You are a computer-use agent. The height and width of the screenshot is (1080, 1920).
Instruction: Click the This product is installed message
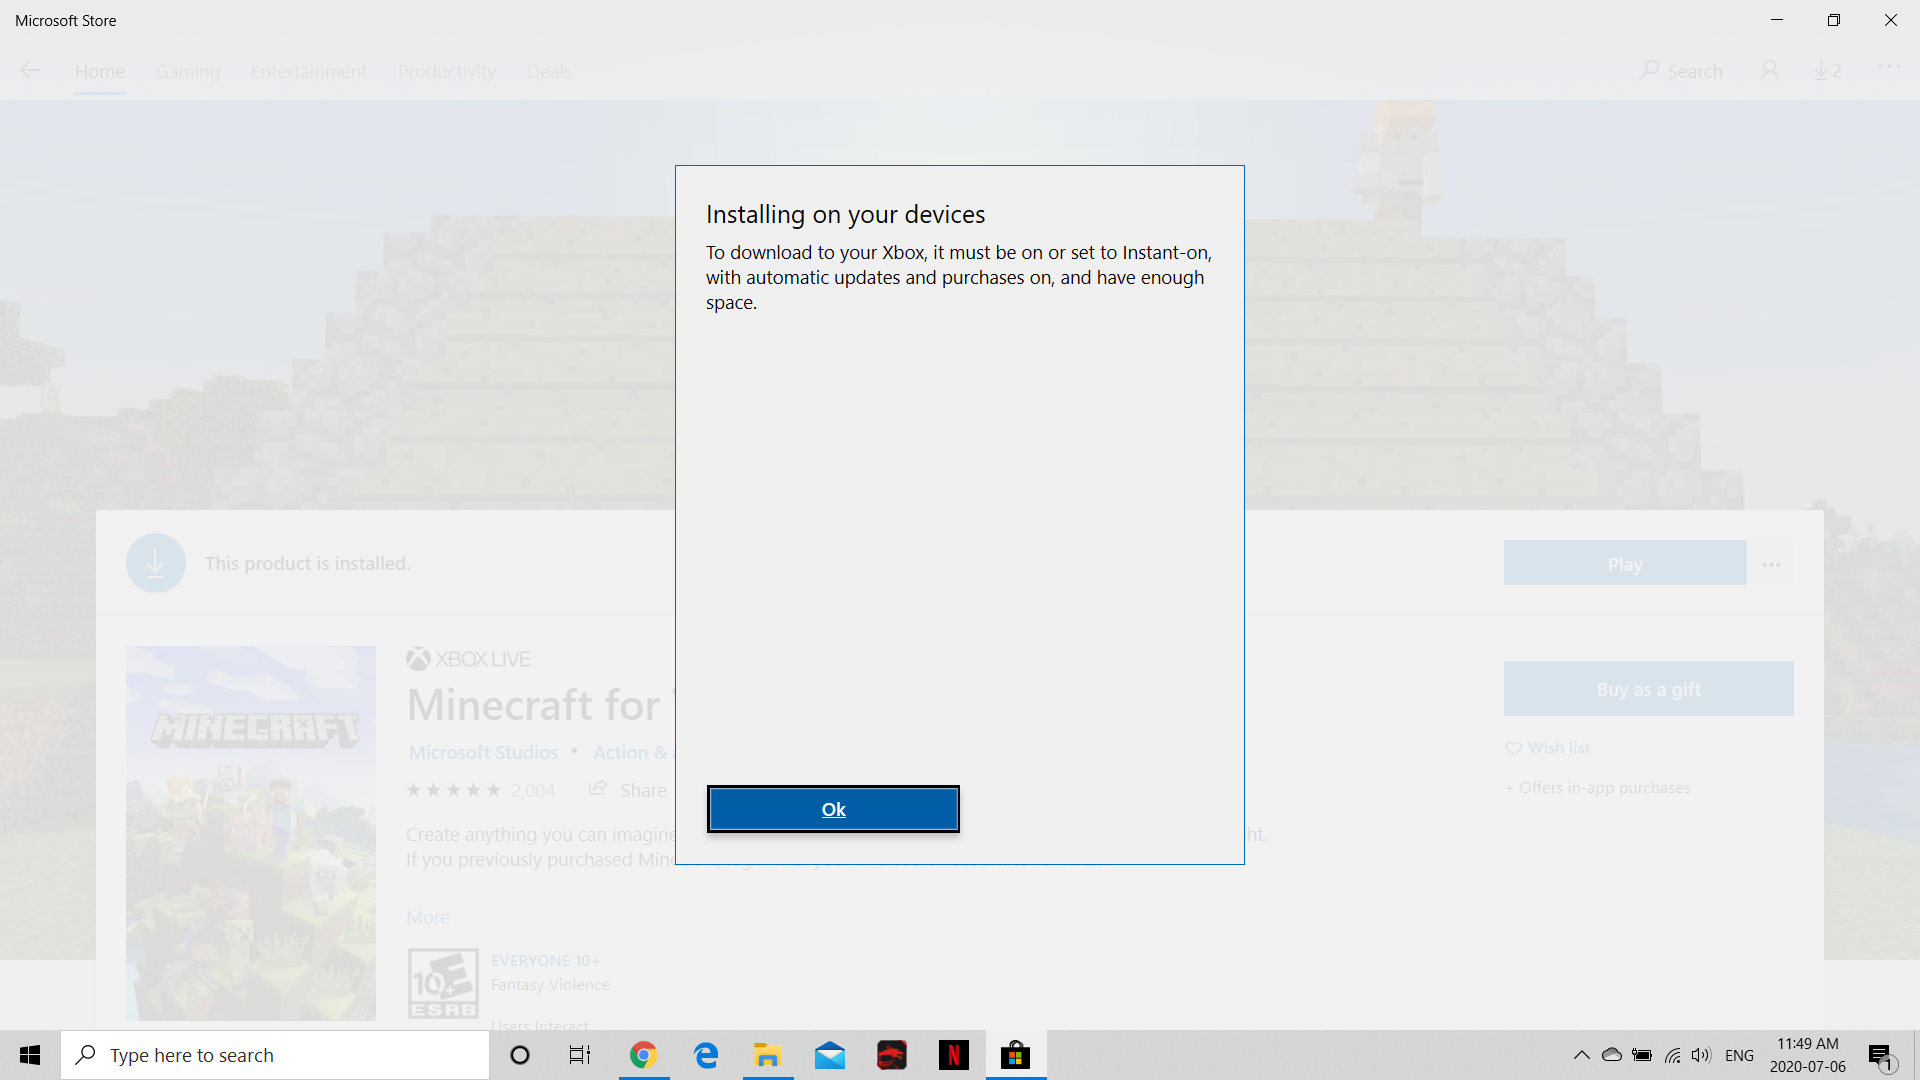click(308, 563)
